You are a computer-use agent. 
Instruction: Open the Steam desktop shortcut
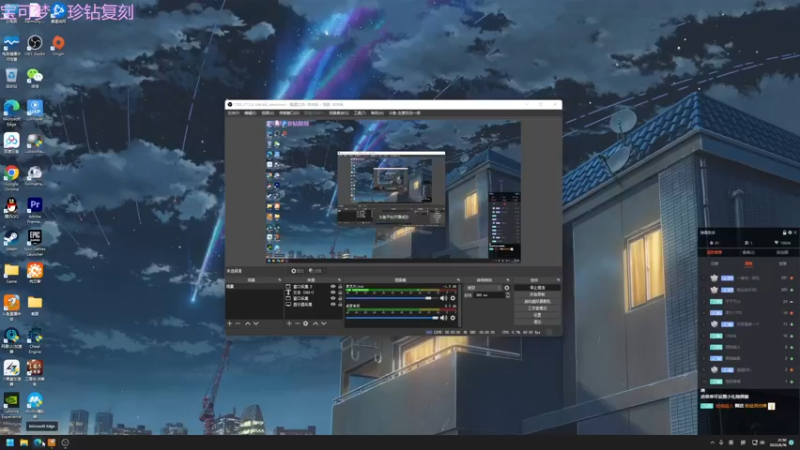pyautogui.click(x=11, y=238)
